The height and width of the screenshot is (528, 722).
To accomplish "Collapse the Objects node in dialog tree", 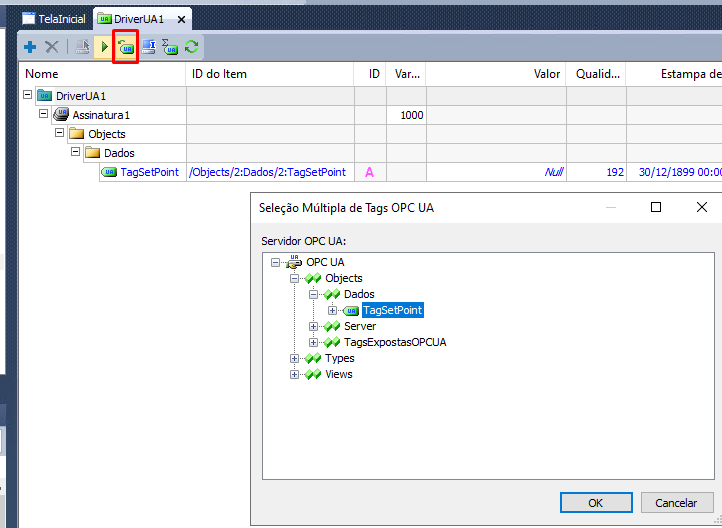I will (x=294, y=279).
